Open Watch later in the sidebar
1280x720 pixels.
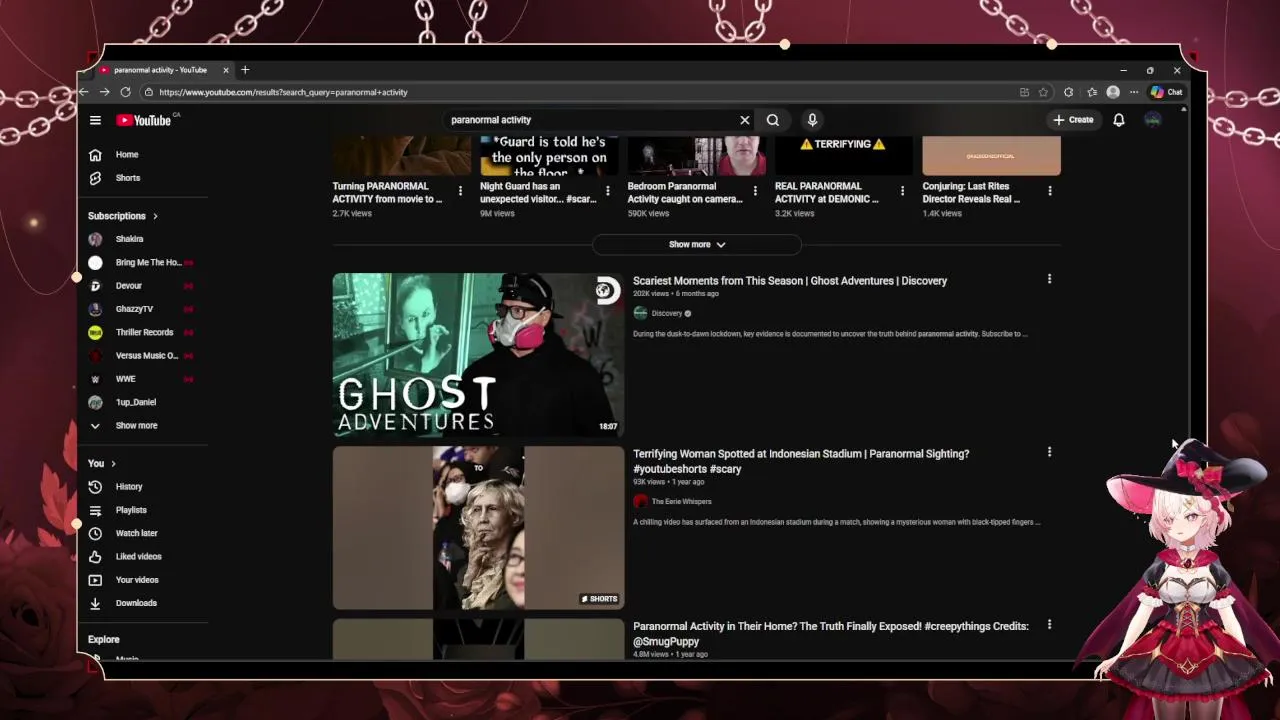point(136,533)
